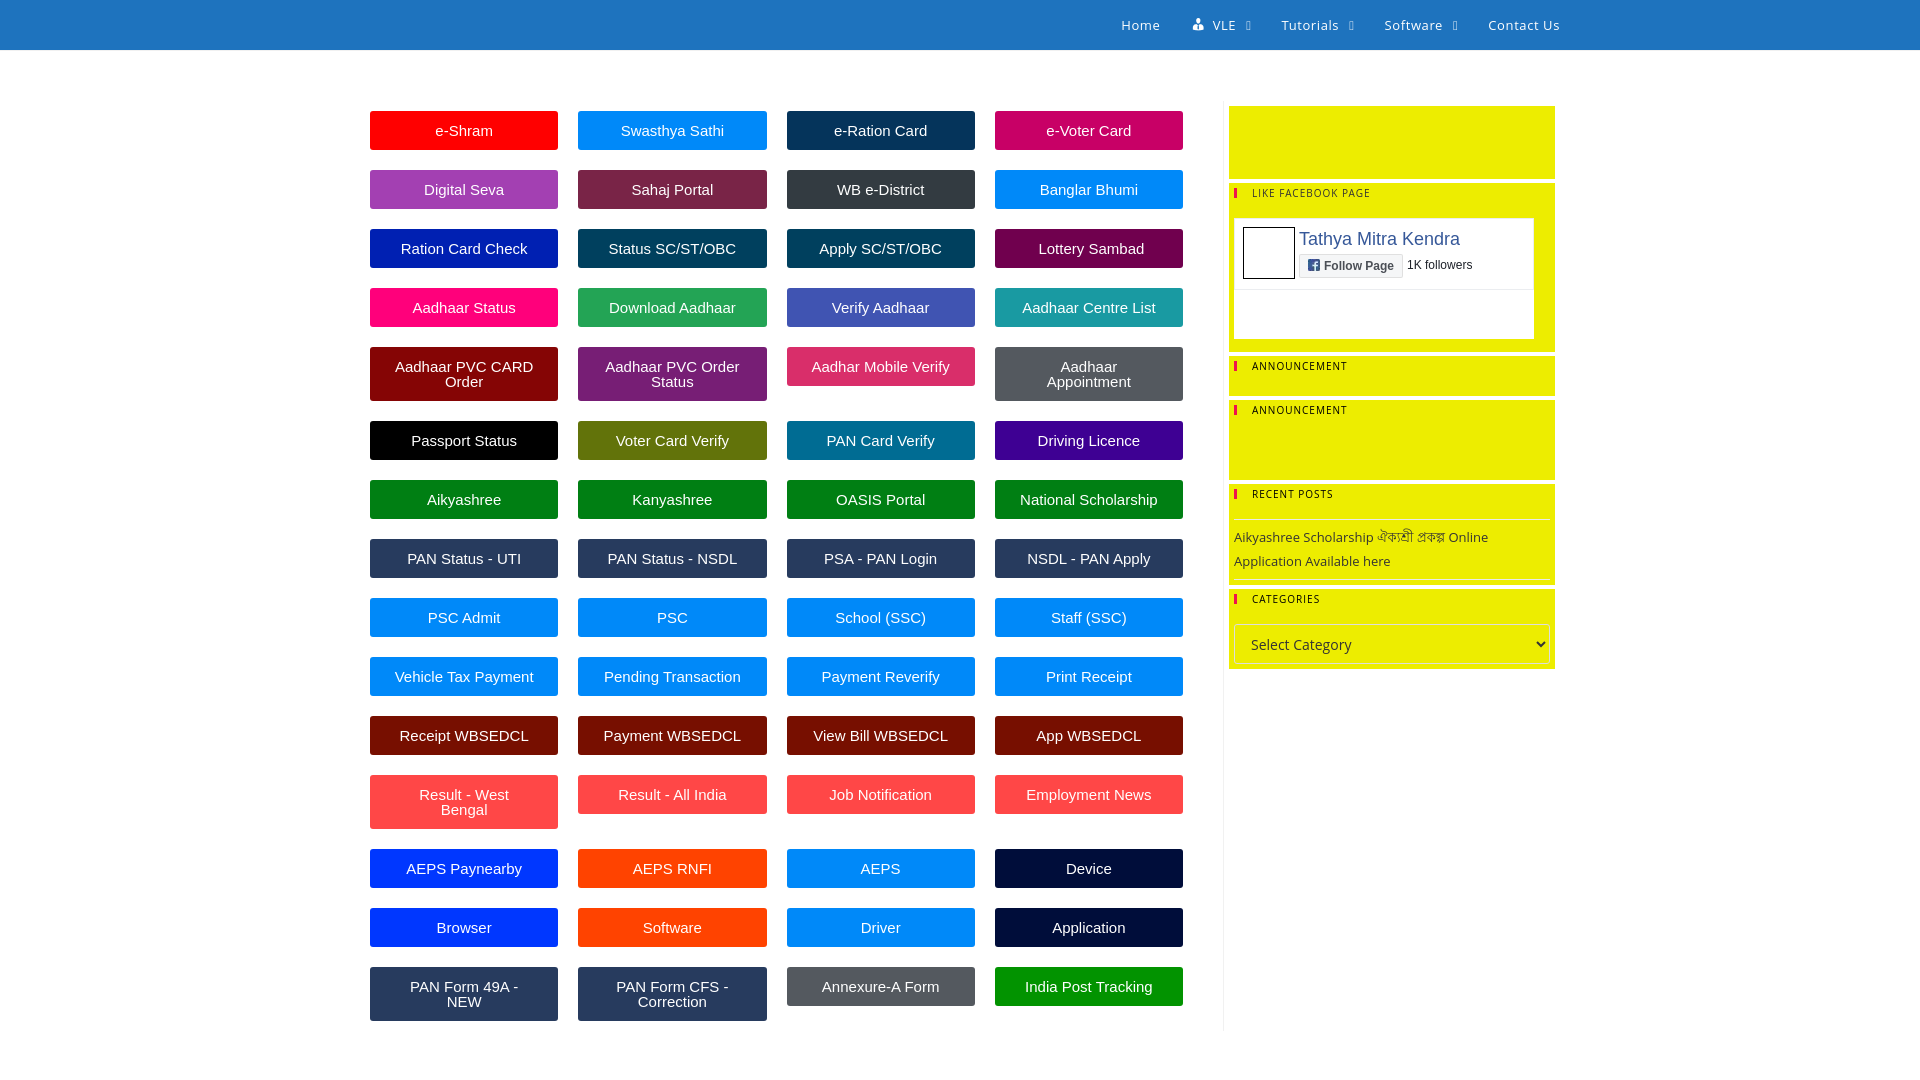Click Apply SC/ST/OBC

click(880, 249)
